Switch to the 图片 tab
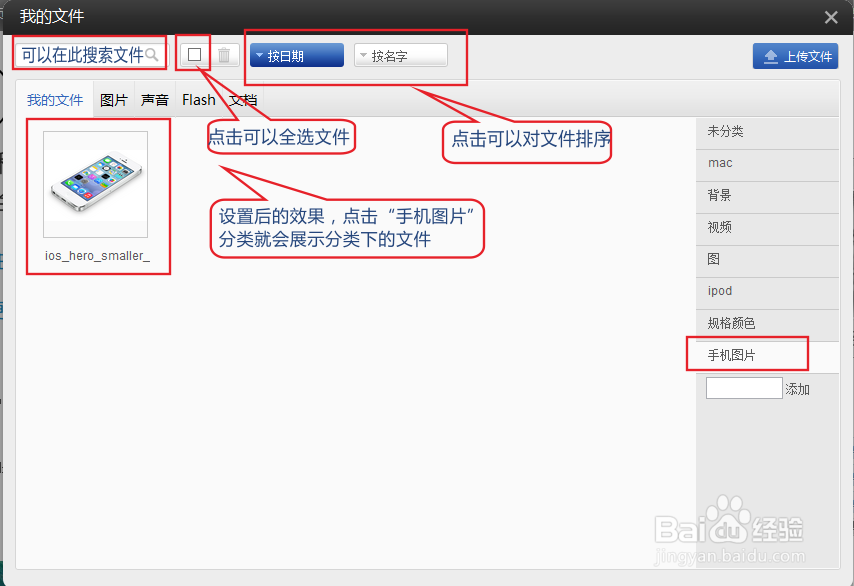The width and height of the screenshot is (854, 586). point(114,100)
